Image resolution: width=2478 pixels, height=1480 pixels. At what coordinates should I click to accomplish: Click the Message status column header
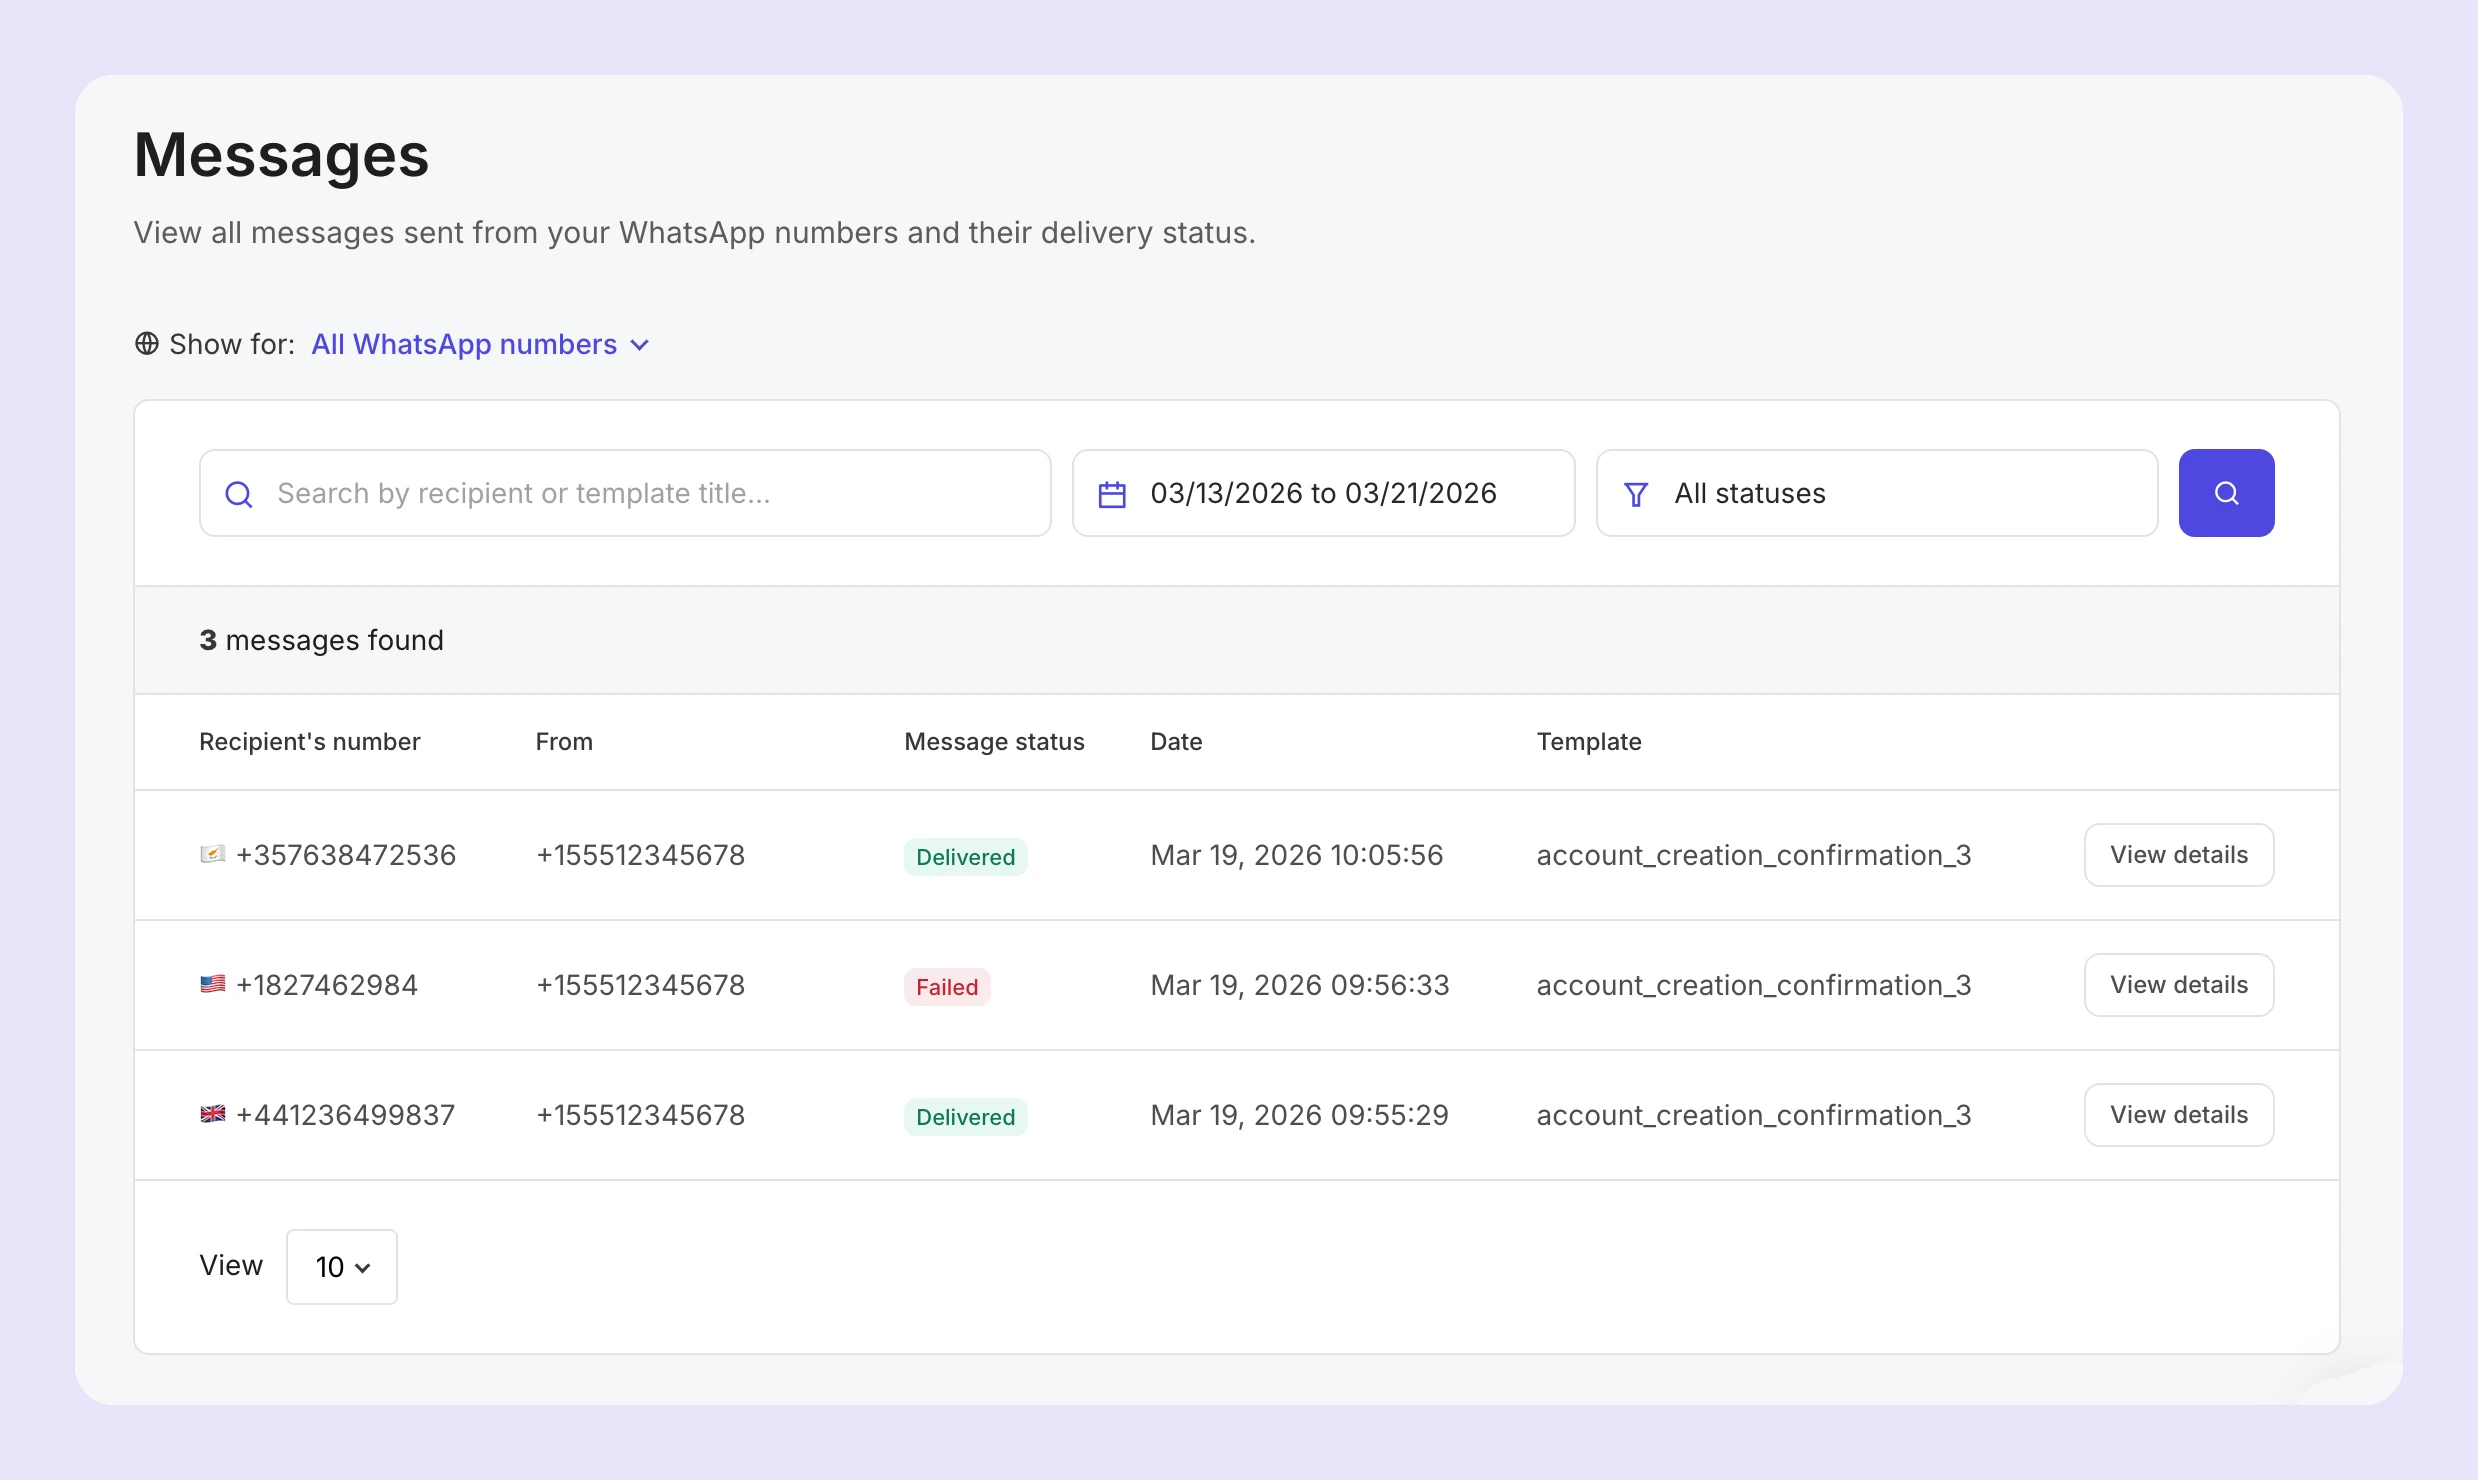994,742
